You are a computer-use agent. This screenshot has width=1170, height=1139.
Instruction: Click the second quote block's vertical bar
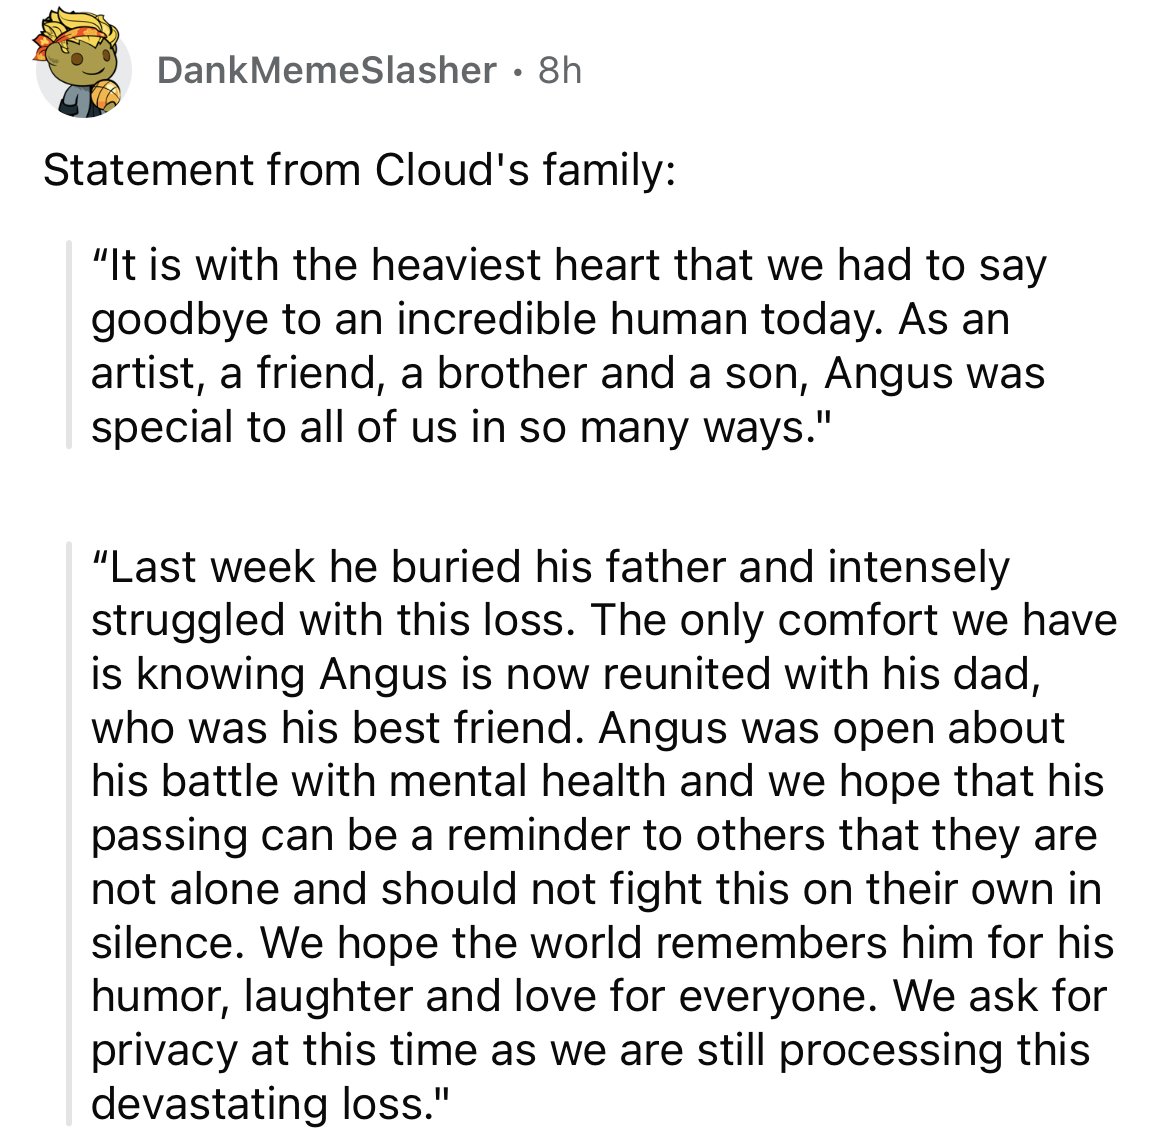pos(69,833)
